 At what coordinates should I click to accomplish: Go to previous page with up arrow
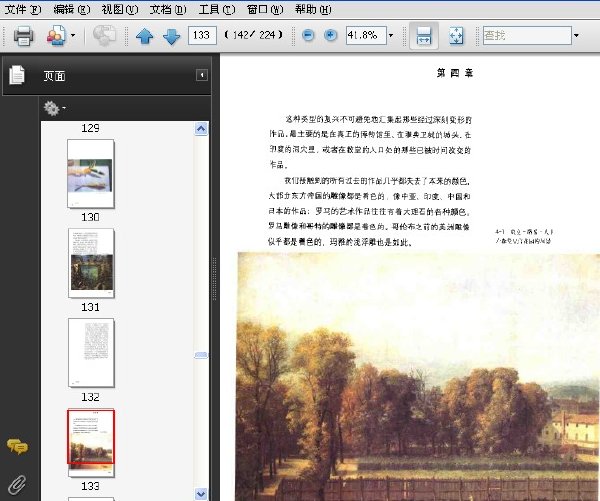click(x=145, y=36)
